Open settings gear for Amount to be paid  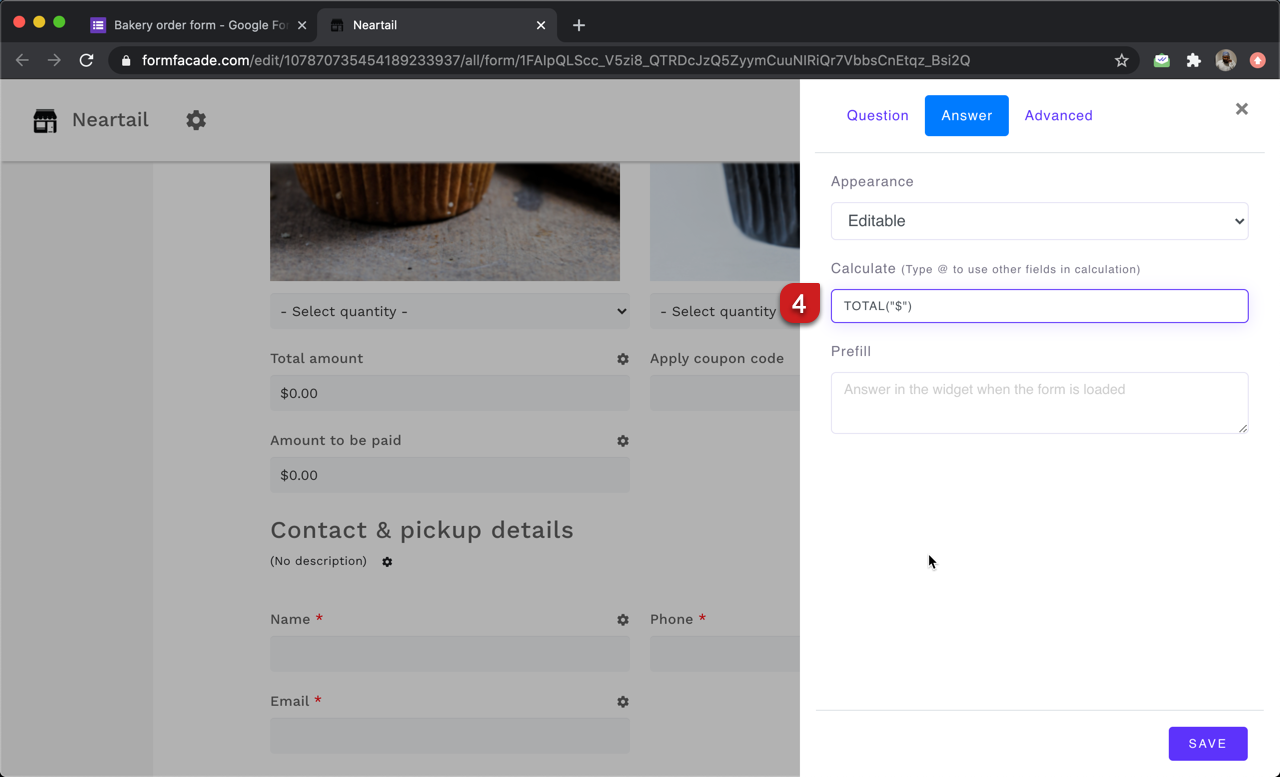click(623, 441)
